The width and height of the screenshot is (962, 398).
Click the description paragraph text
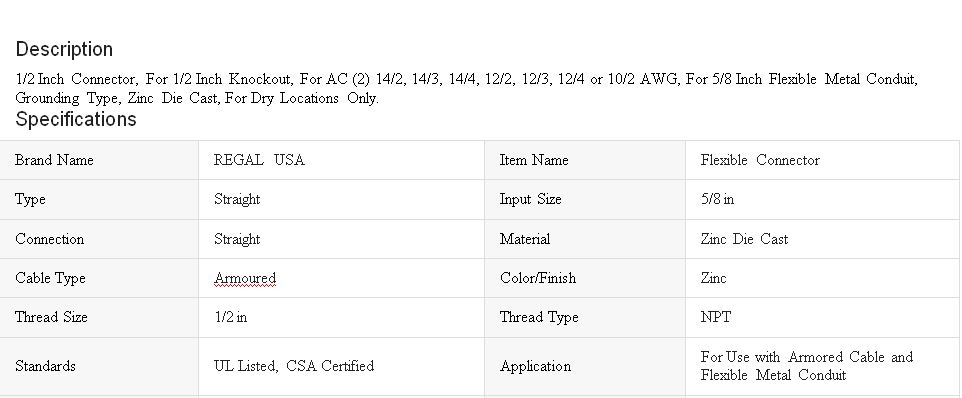click(x=466, y=88)
